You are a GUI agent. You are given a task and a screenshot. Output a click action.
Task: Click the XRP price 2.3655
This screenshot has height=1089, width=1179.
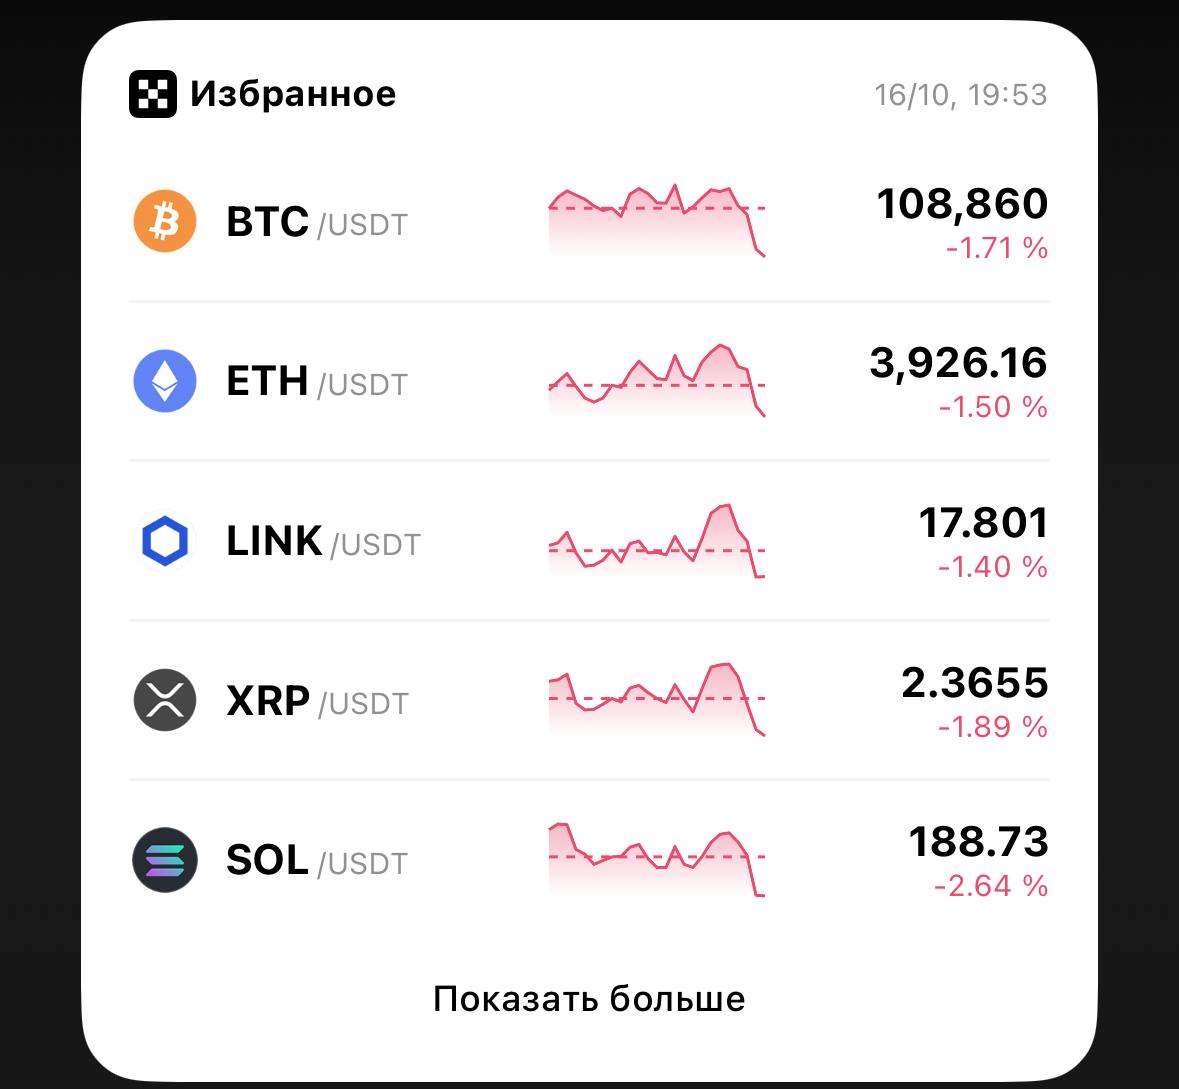pos(974,683)
